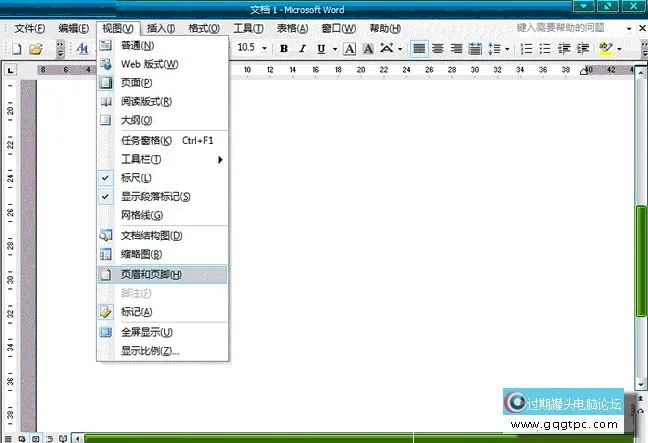Expand the Standard toolbar options chevron
648x443 pixels.
(x=60, y=49)
